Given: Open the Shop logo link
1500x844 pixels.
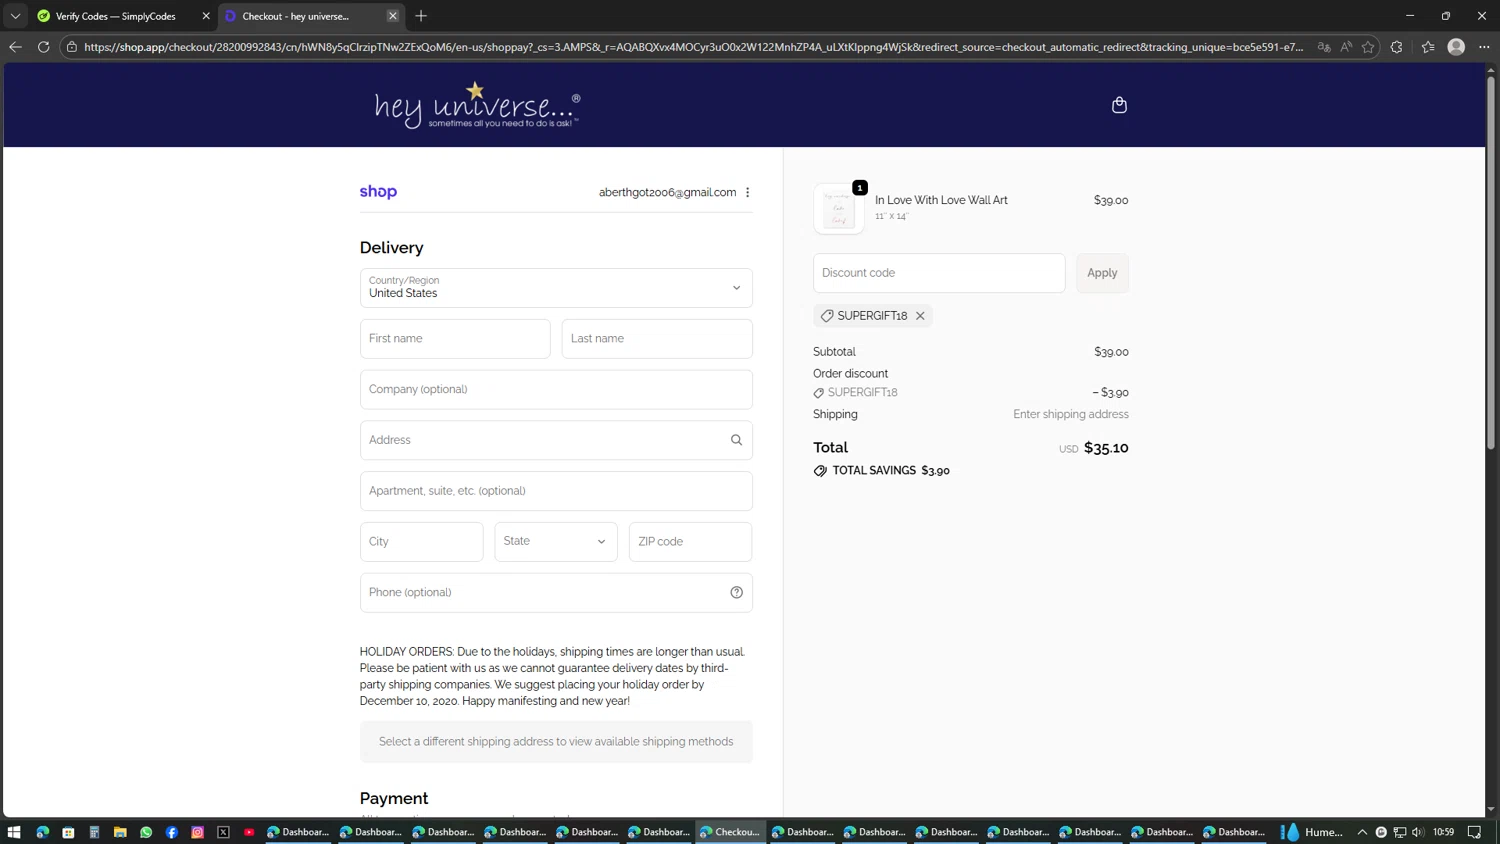Looking at the screenshot, I should 378,192.
